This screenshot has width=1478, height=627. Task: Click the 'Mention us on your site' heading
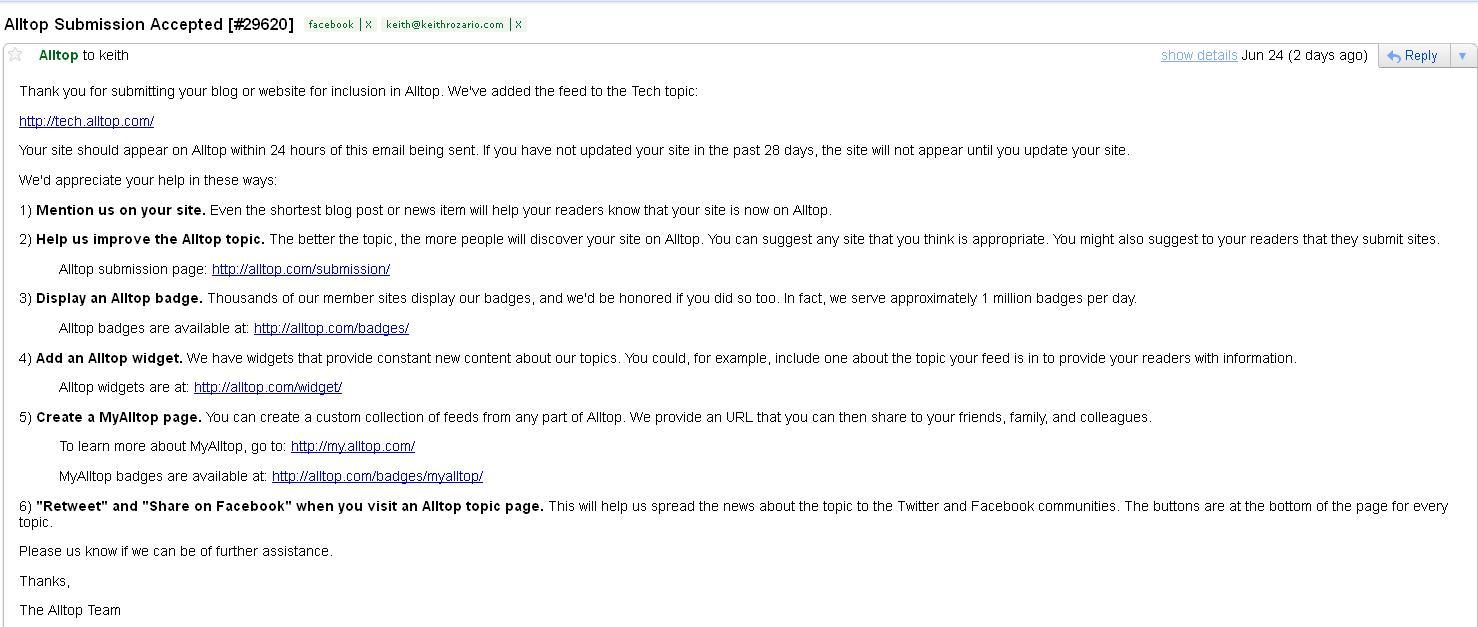pos(121,210)
